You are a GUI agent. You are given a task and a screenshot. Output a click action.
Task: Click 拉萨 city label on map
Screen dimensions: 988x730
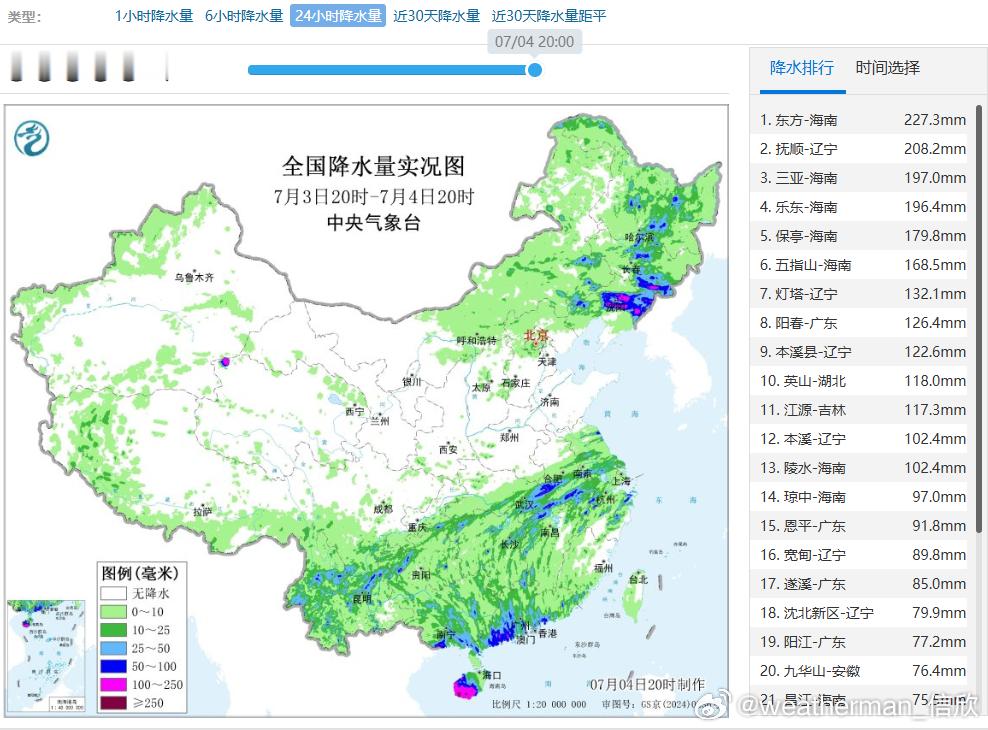point(203,512)
